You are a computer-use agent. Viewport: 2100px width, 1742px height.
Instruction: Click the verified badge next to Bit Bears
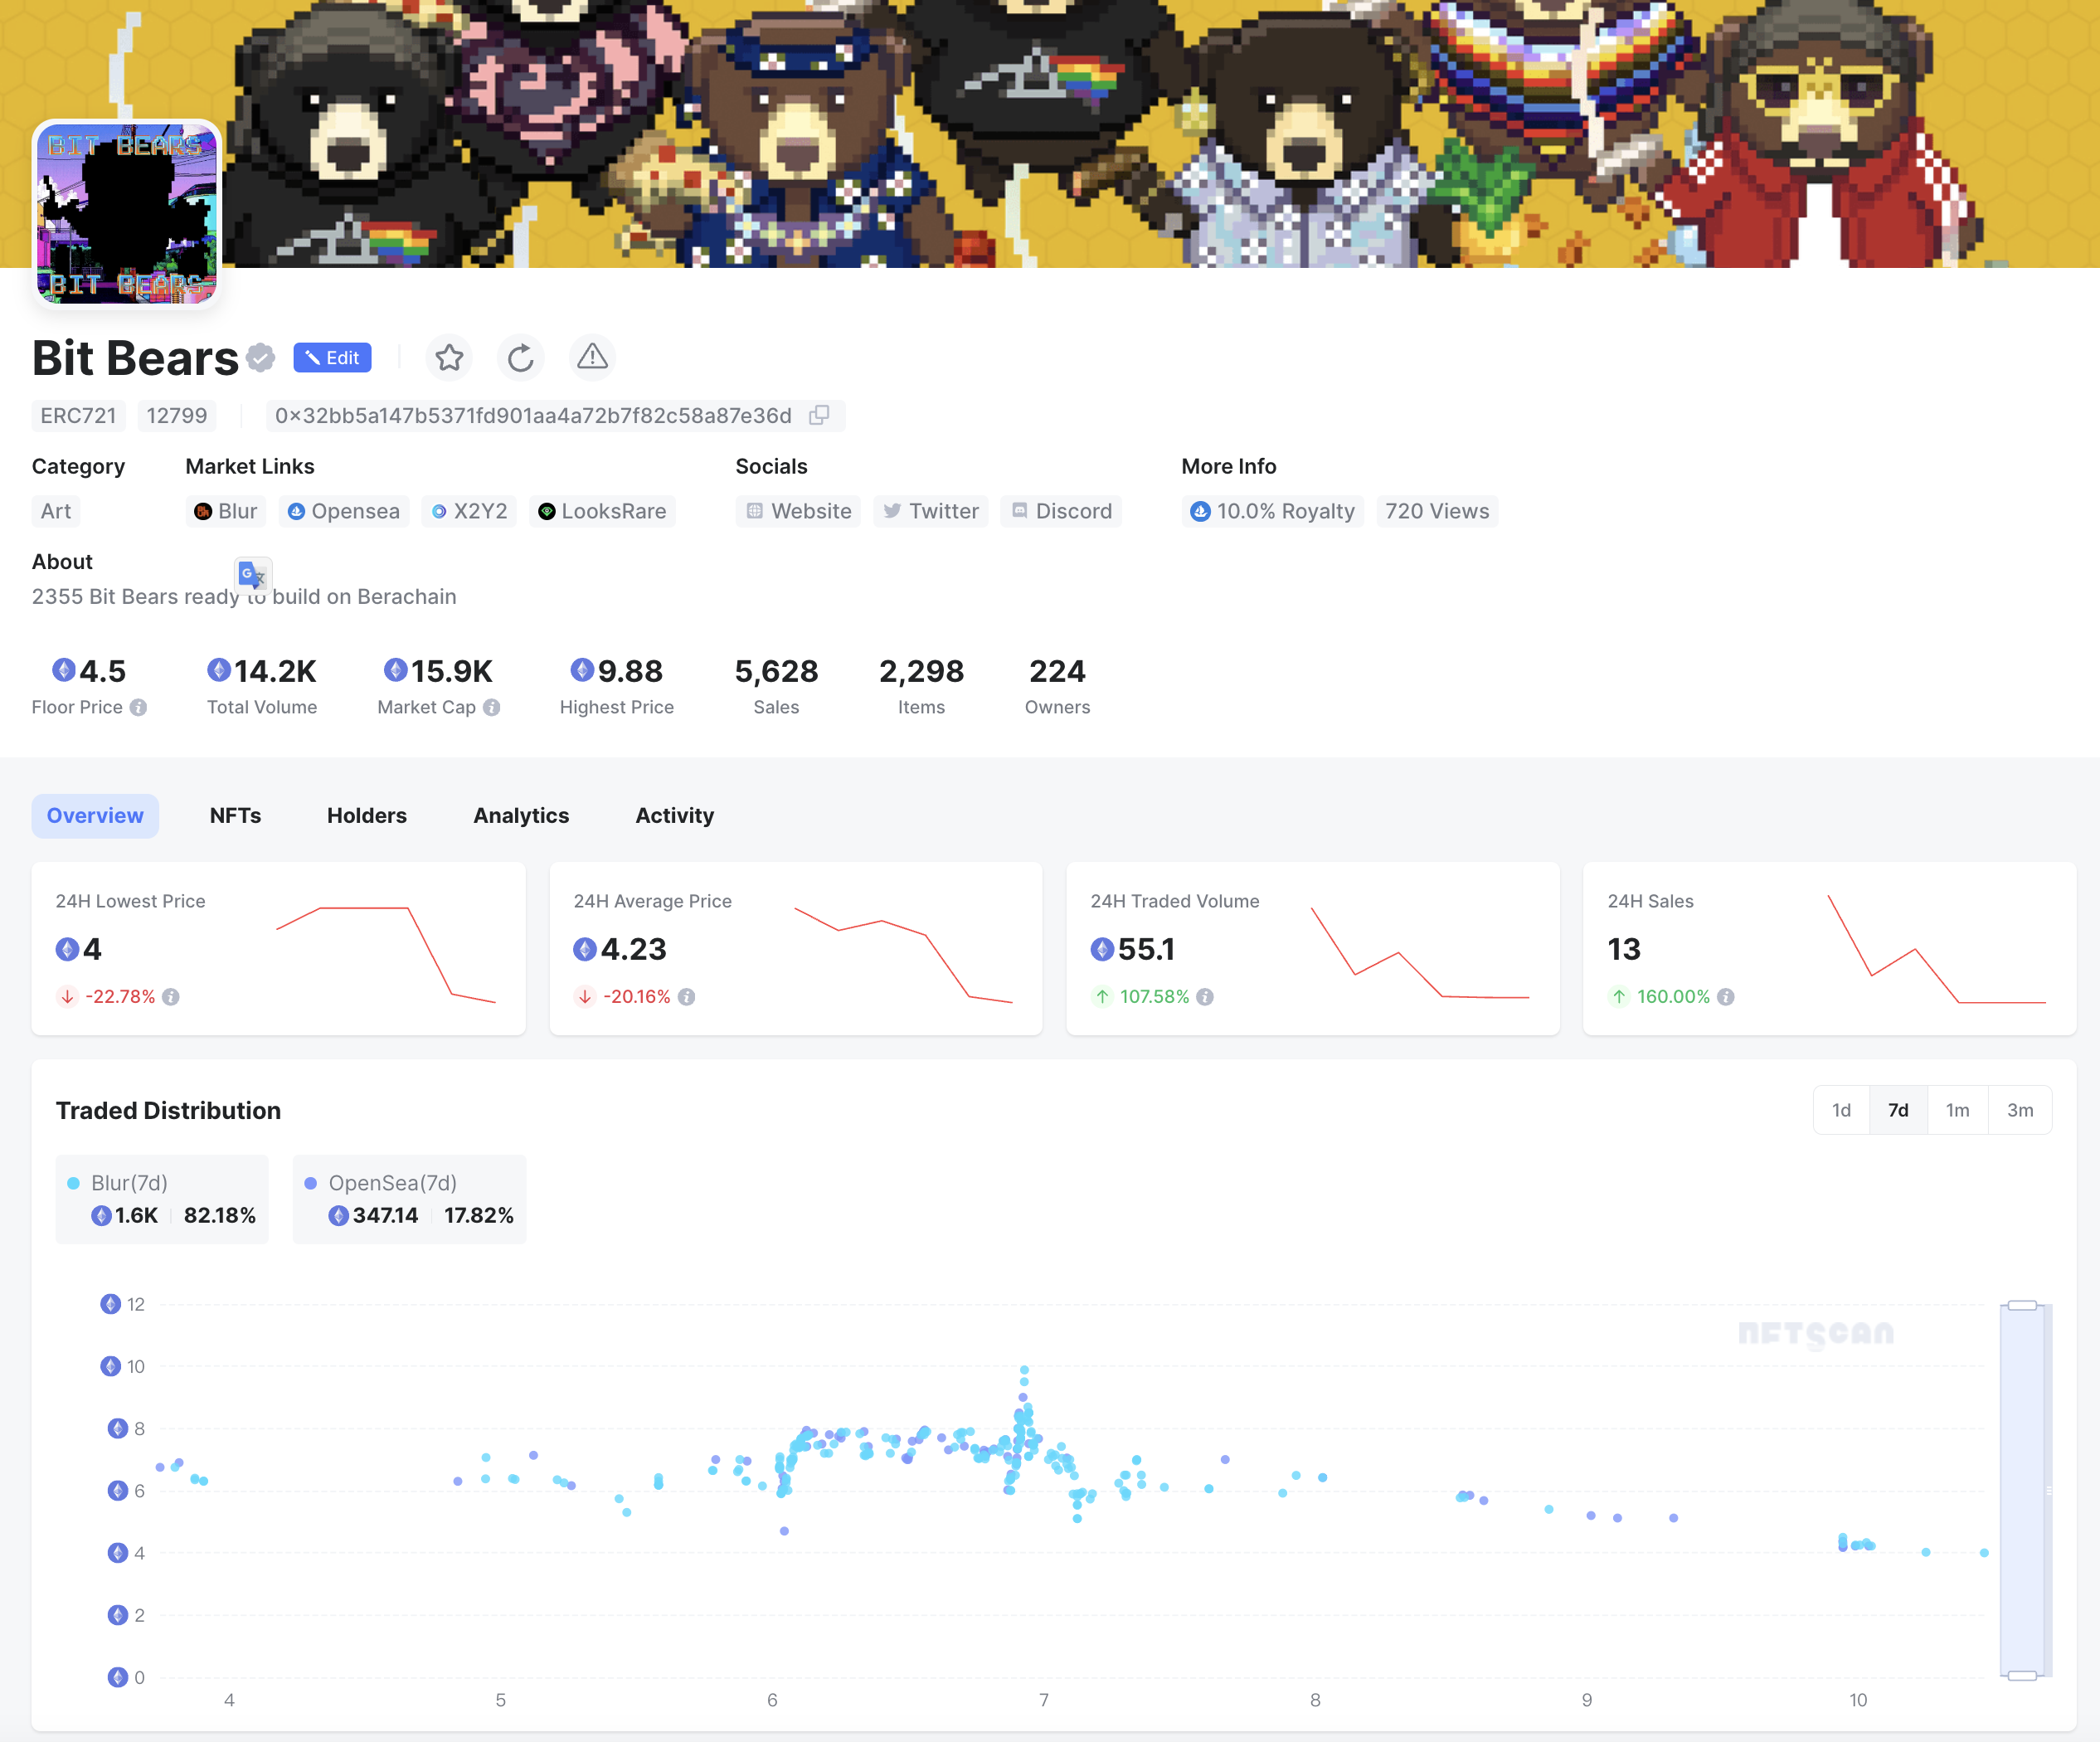pos(260,357)
